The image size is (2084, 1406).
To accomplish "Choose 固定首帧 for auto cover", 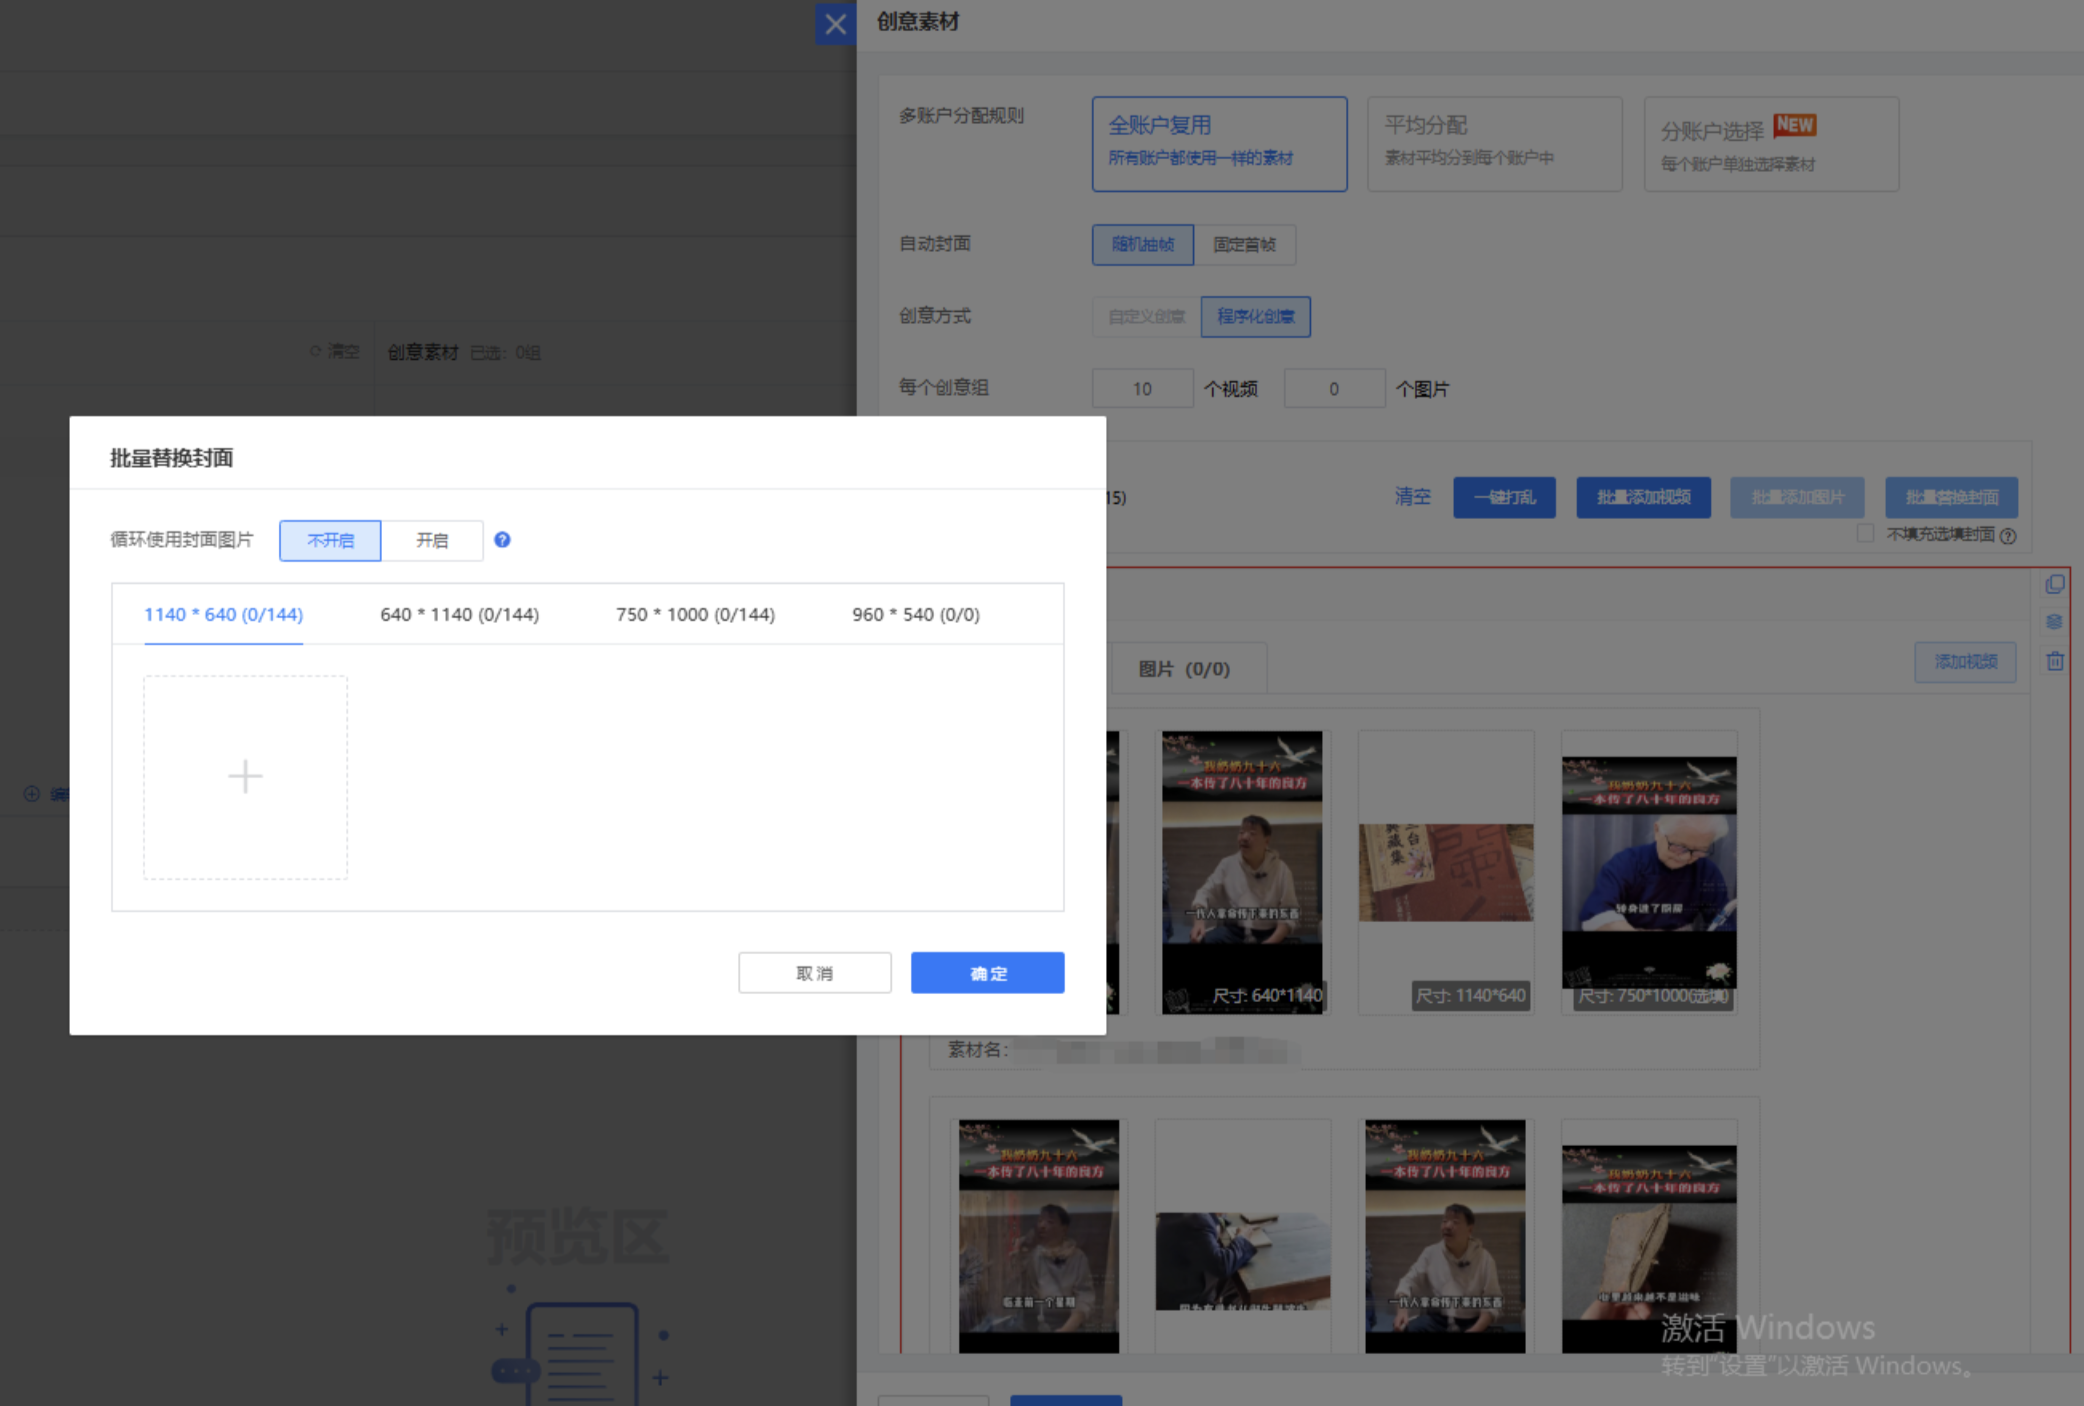I will tap(1245, 245).
